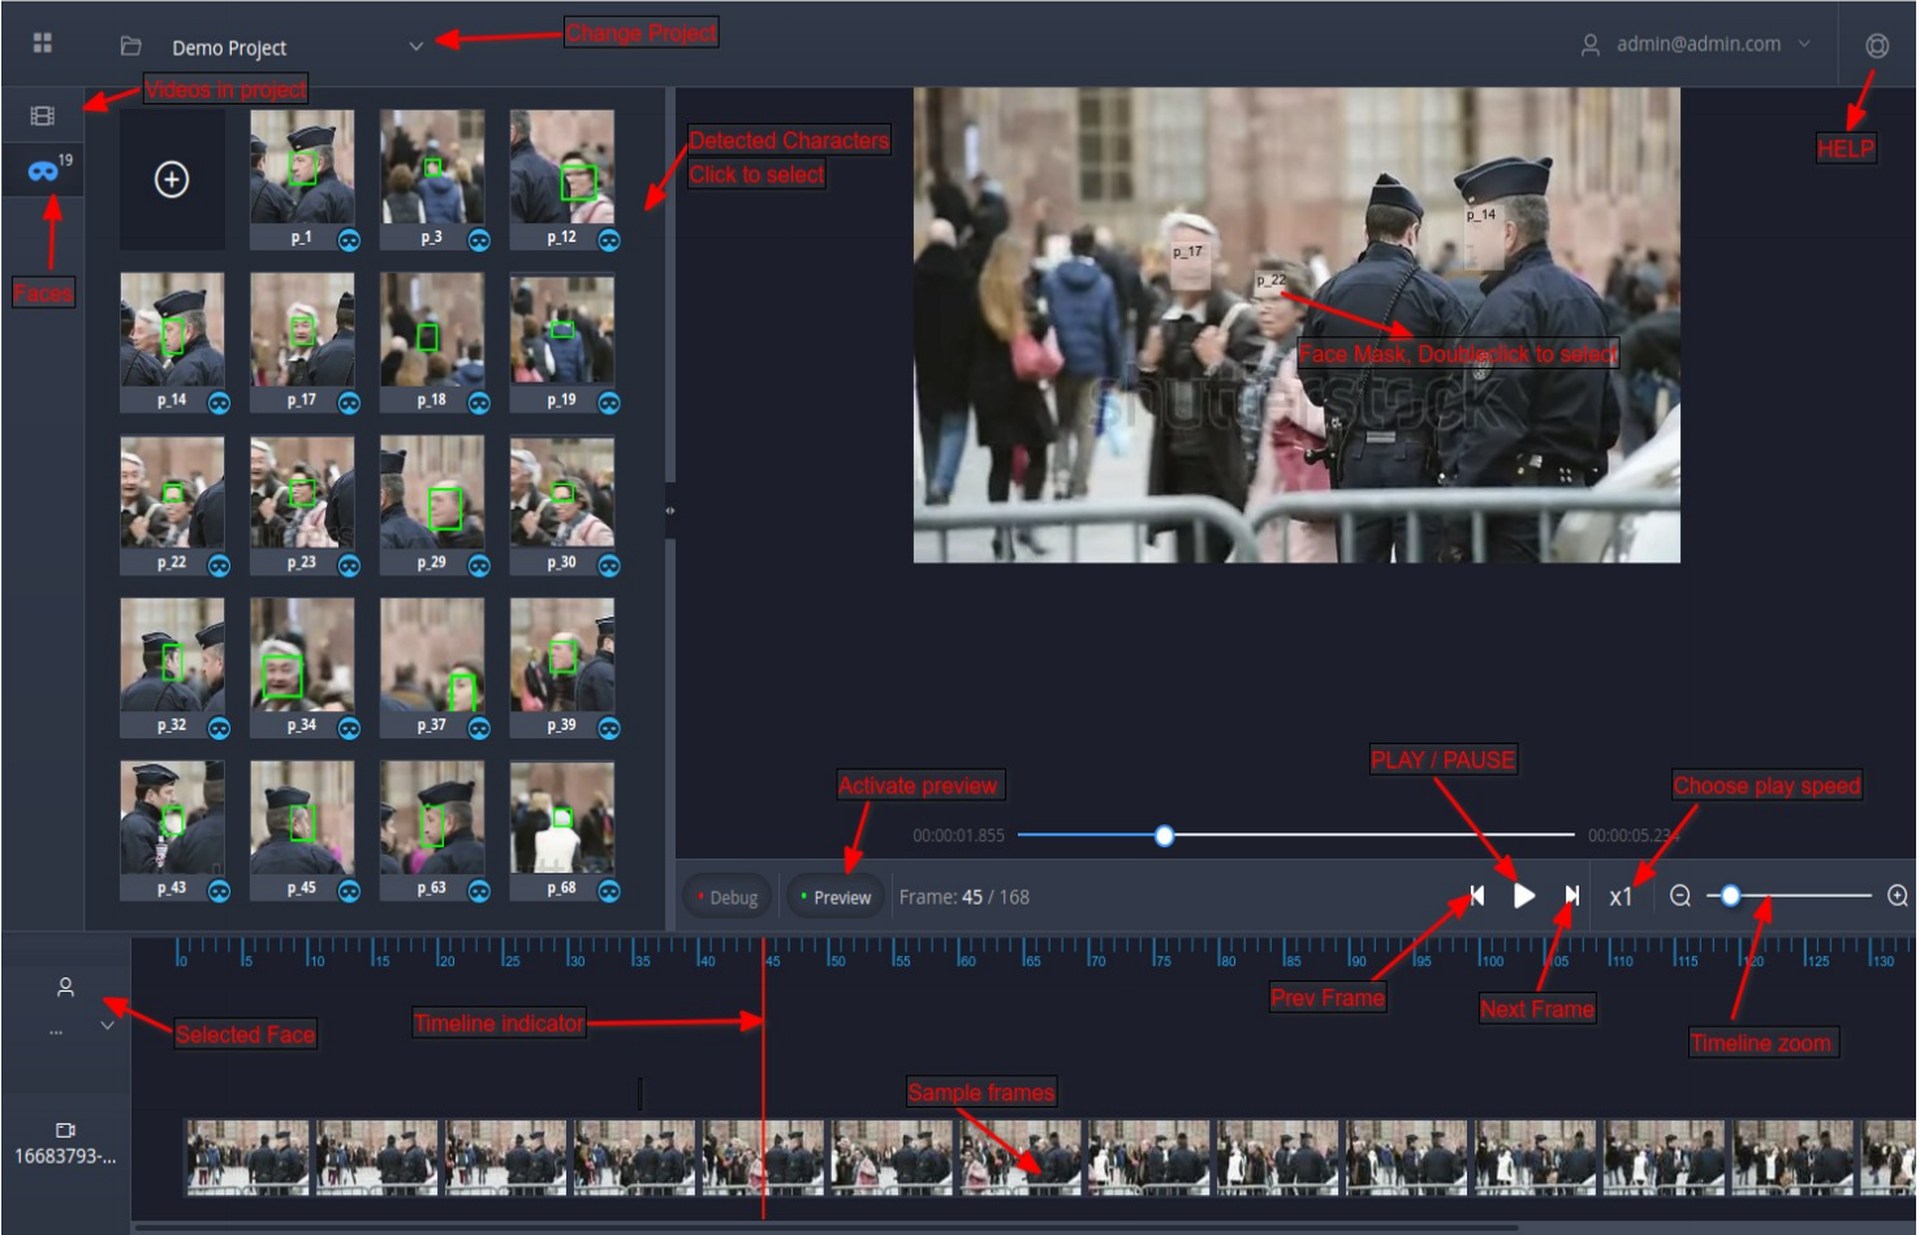Click the play button
Viewport: 1920px width, 1235px height.
point(1523,896)
